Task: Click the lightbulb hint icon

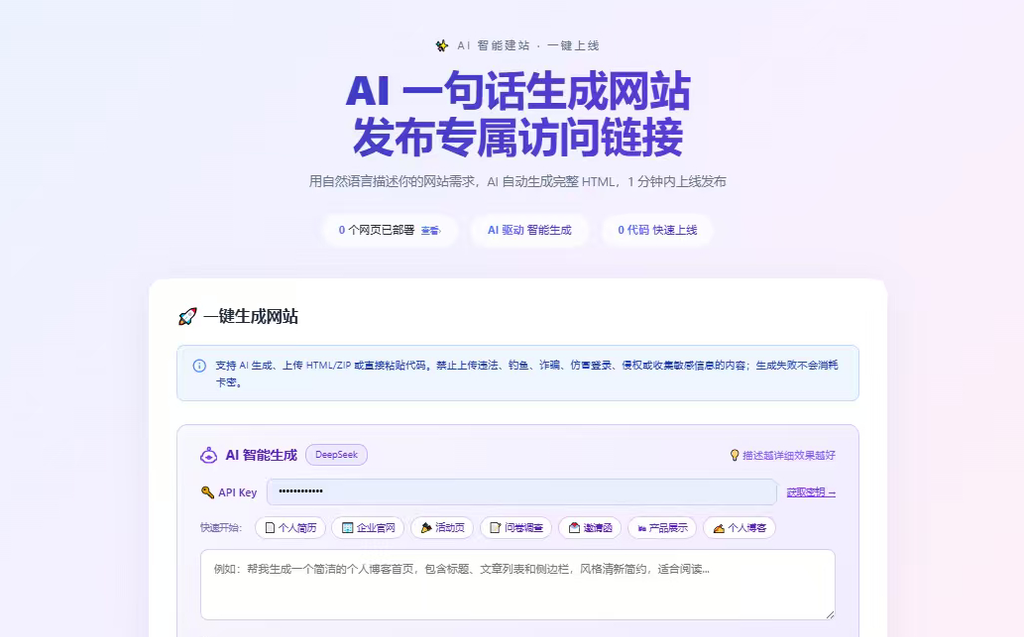Action: [x=735, y=455]
